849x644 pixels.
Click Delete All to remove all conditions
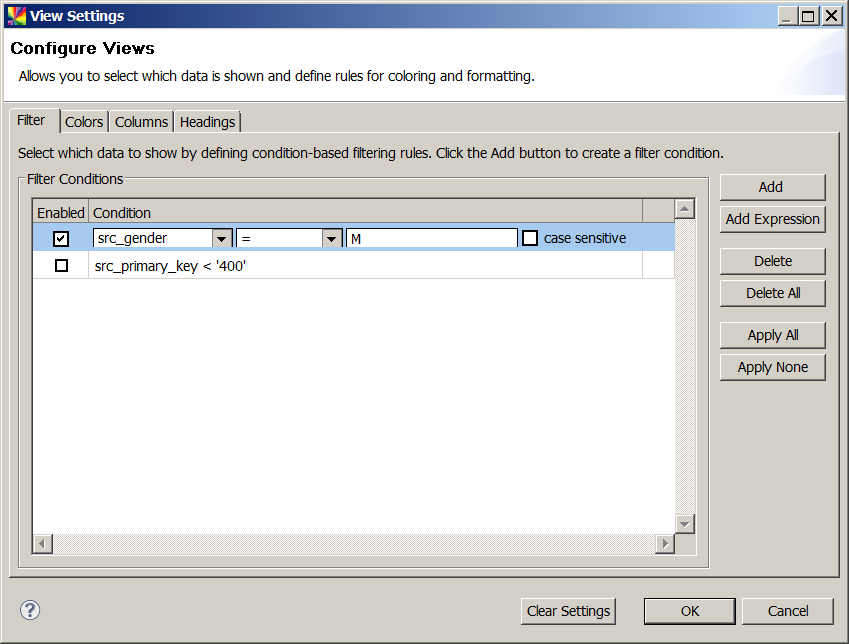click(x=771, y=293)
